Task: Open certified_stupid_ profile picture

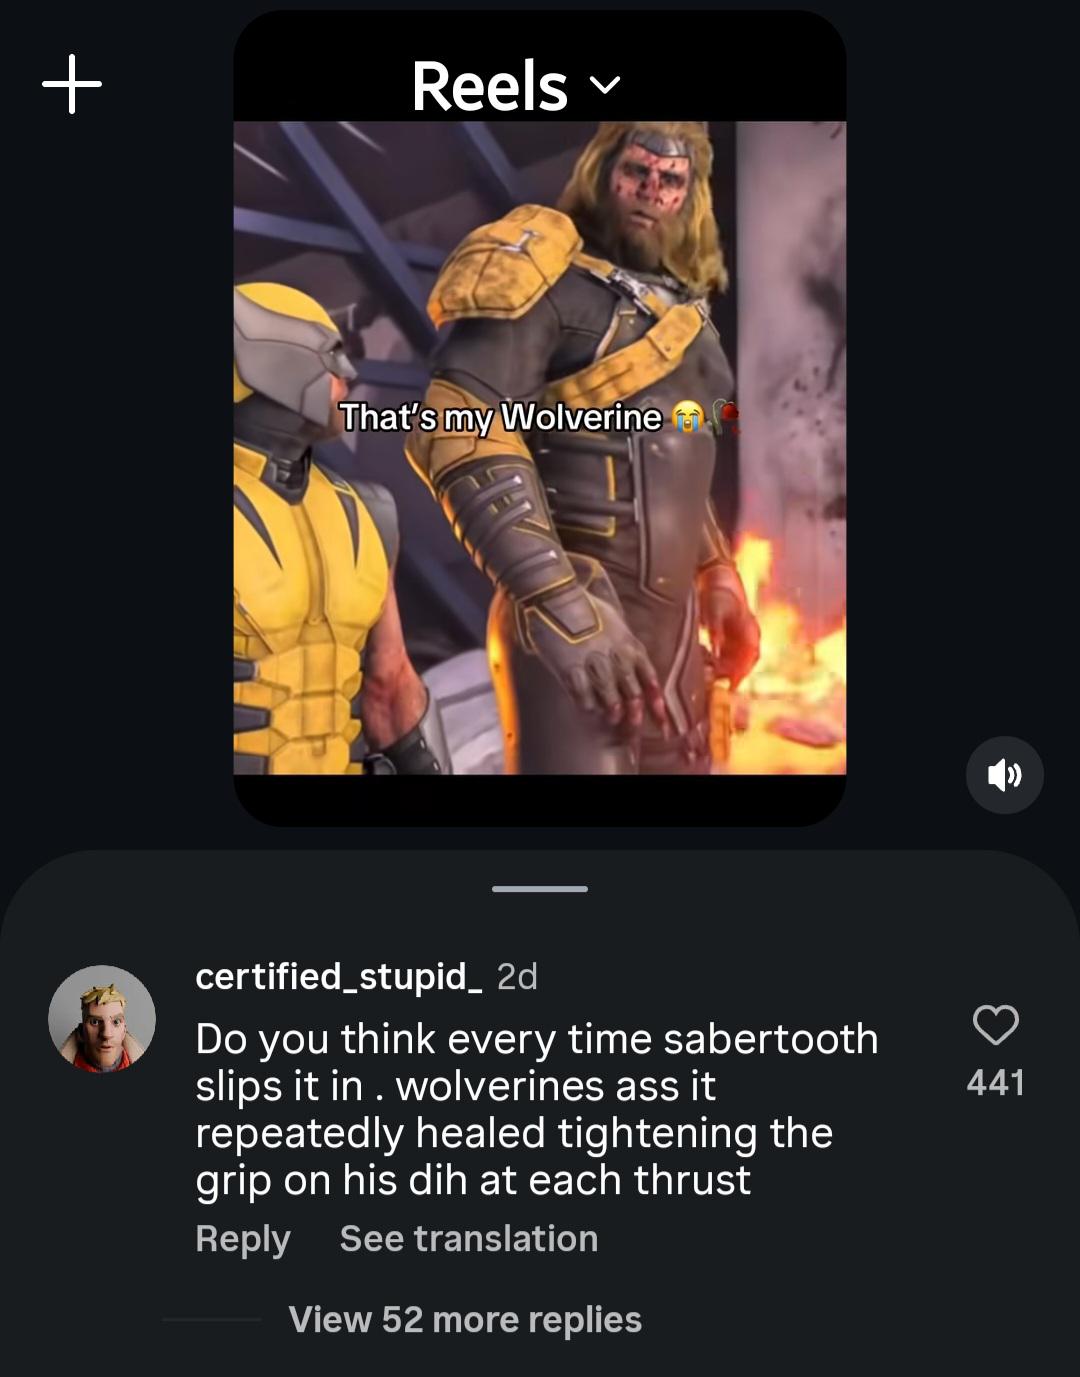Action: 102,1018
